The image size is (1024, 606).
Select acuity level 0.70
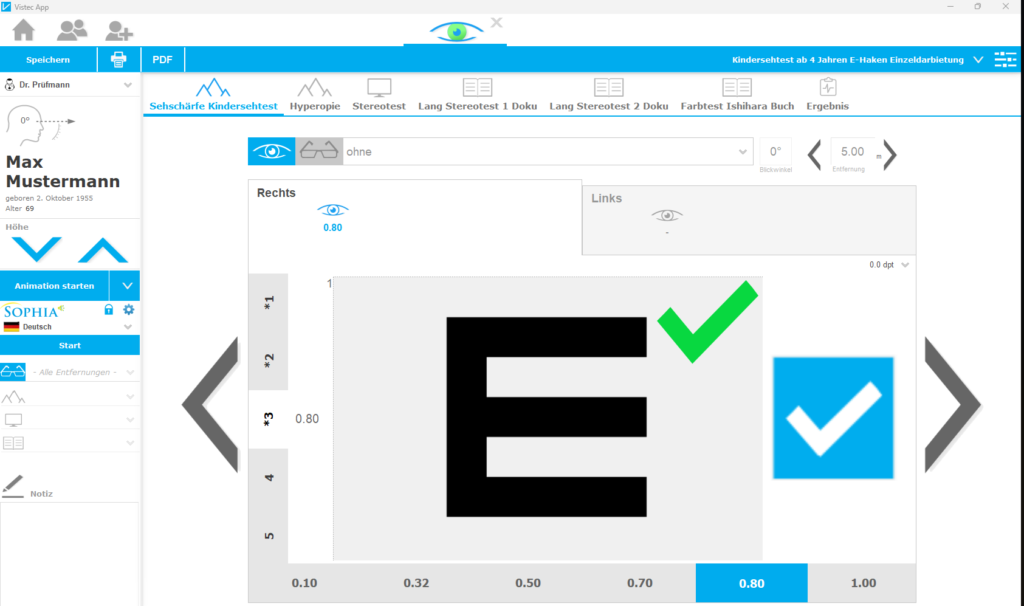pos(639,583)
